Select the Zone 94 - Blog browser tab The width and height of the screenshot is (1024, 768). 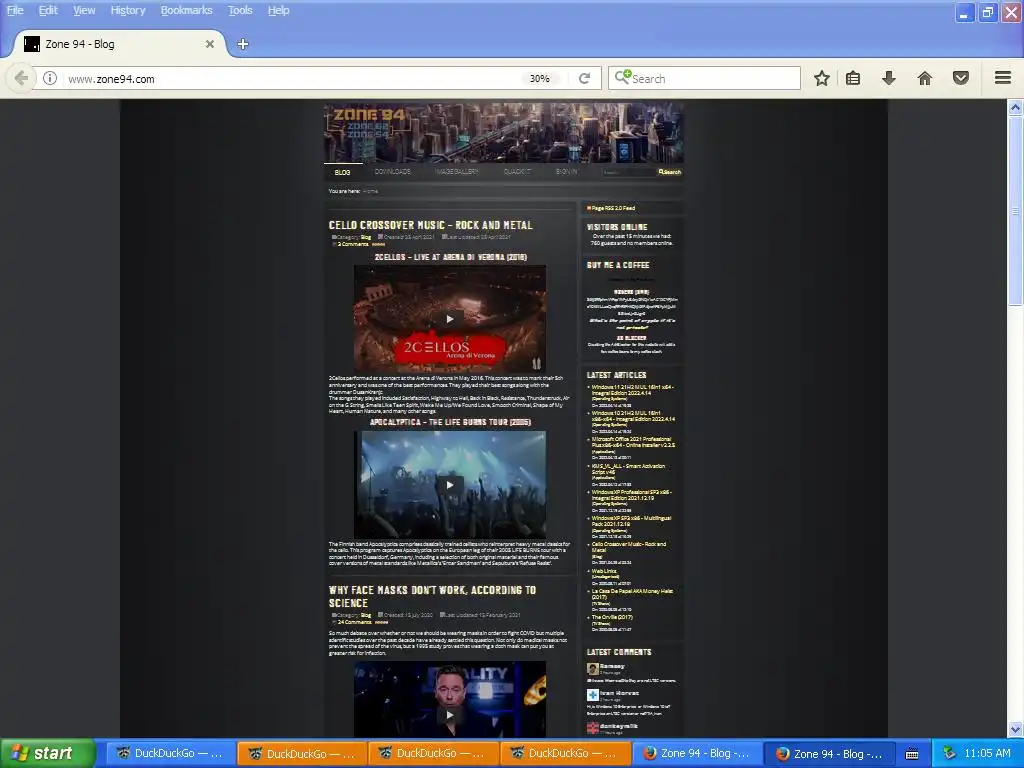click(x=118, y=44)
